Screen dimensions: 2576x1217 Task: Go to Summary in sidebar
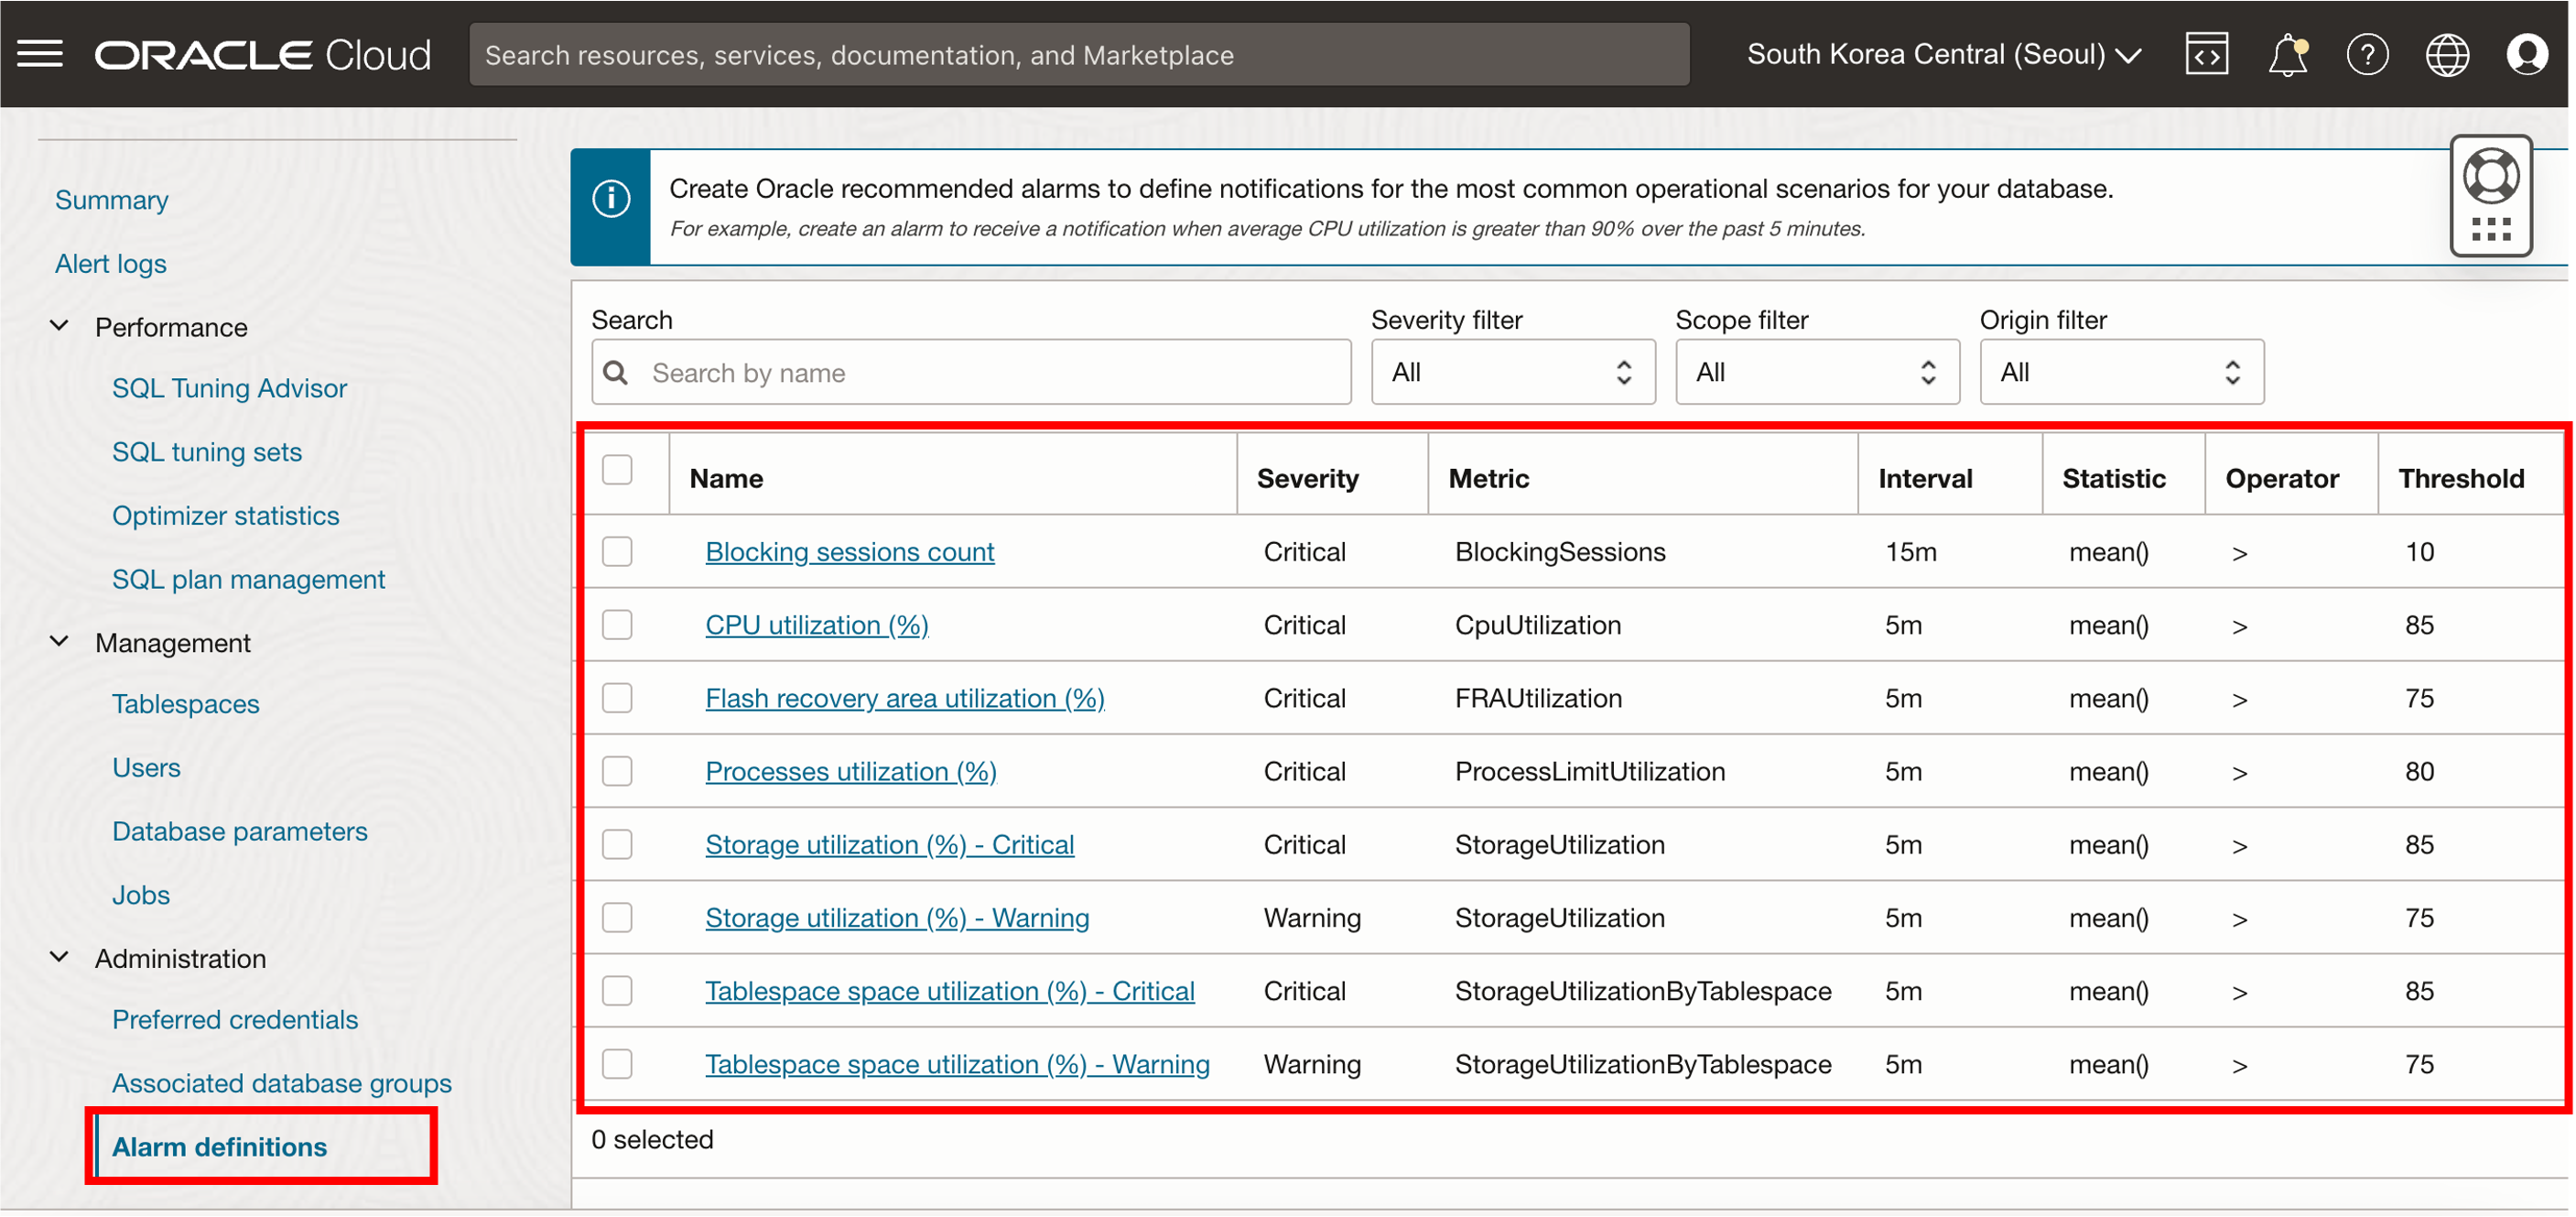[x=111, y=200]
